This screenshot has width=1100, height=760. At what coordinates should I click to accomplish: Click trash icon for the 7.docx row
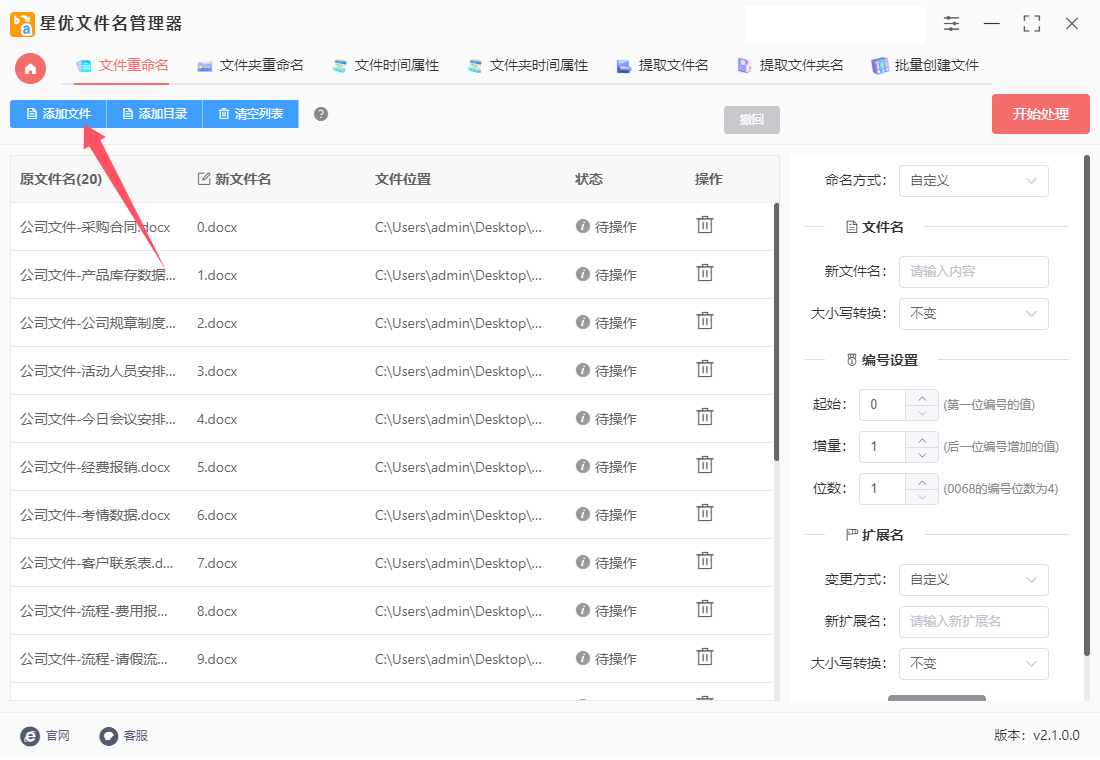pos(704,561)
